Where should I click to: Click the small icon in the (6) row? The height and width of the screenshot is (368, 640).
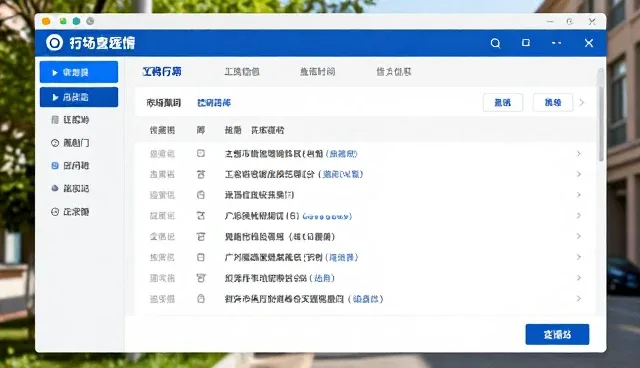[201, 215]
